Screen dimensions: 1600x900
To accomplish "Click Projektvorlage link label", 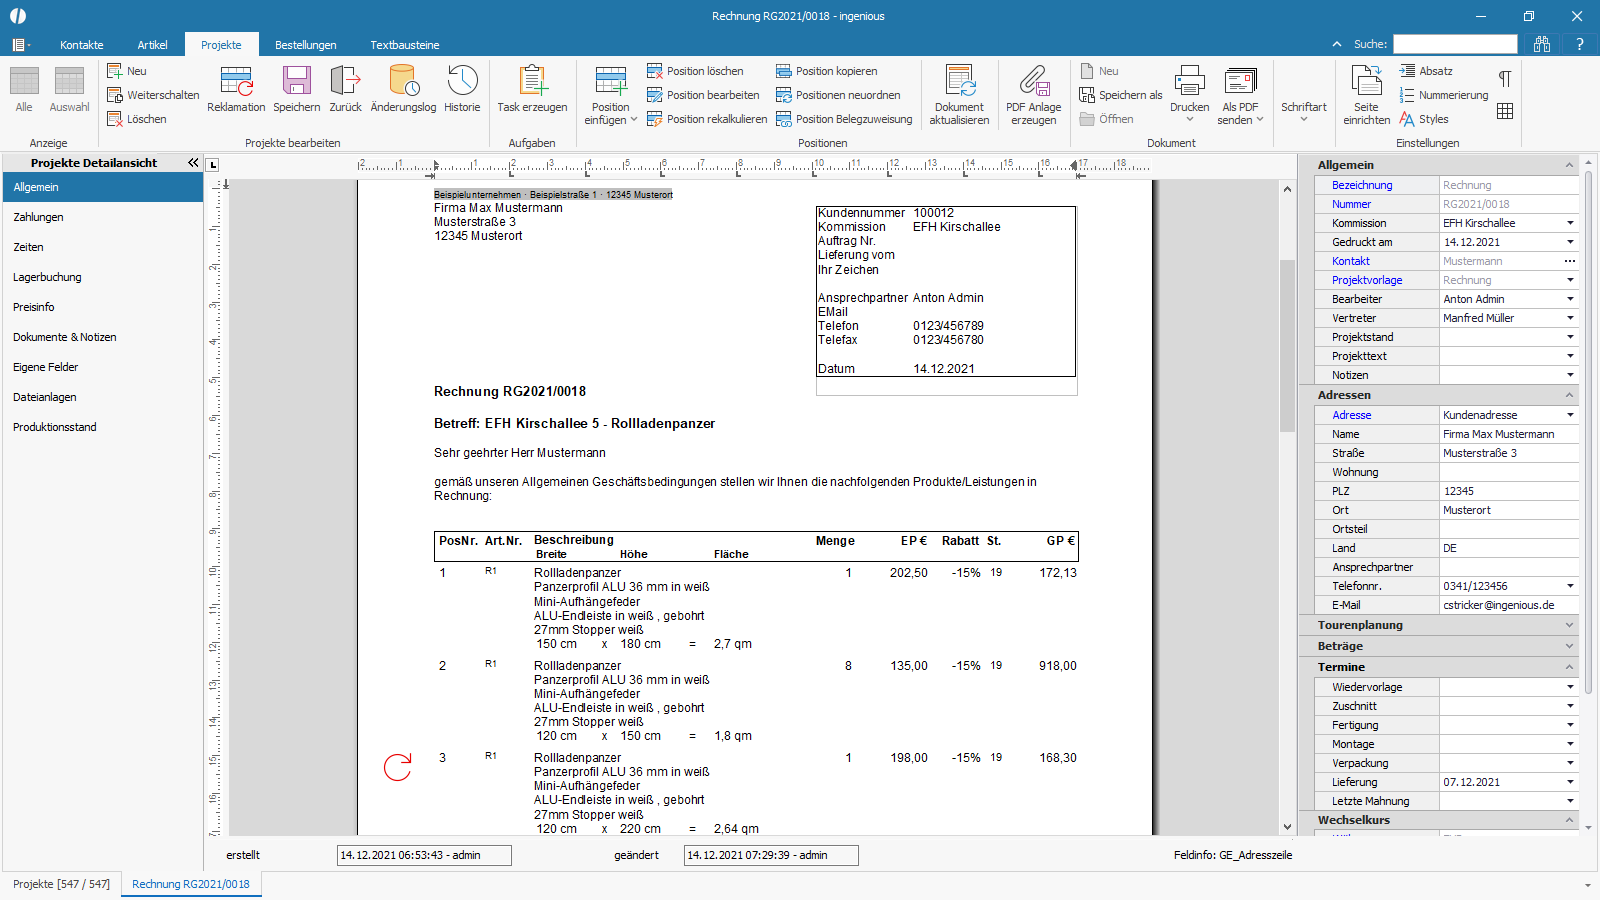I will coord(1366,280).
